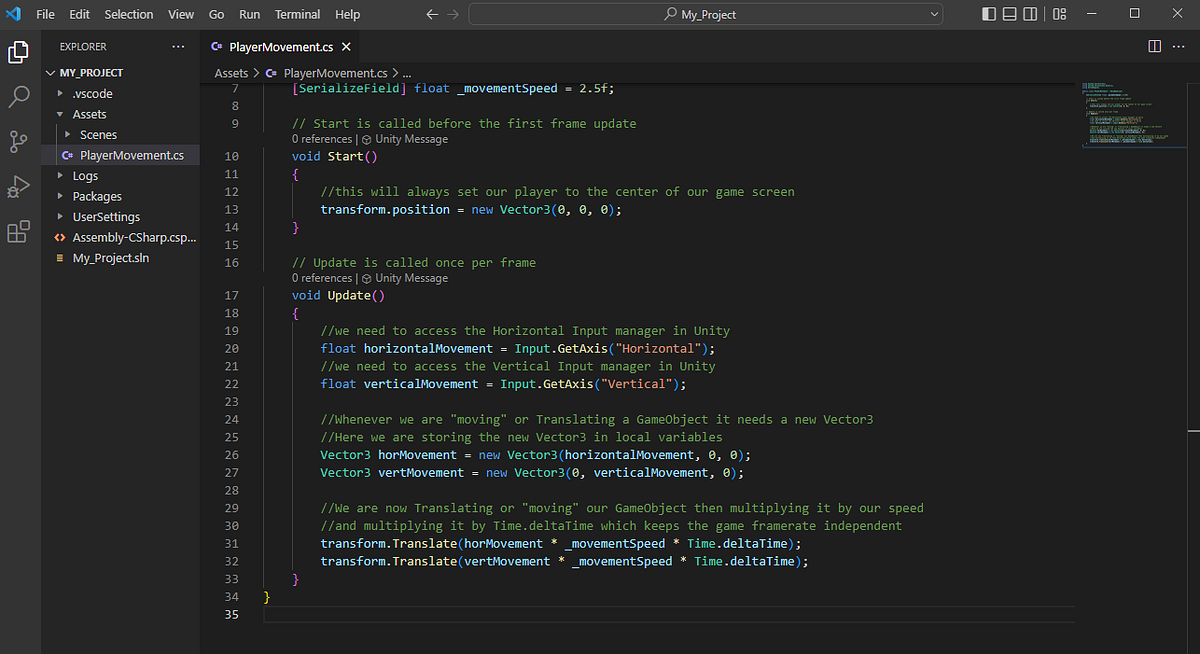The height and width of the screenshot is (654, 1200).
Task: Open the File menu
Action: pos(45,14)
